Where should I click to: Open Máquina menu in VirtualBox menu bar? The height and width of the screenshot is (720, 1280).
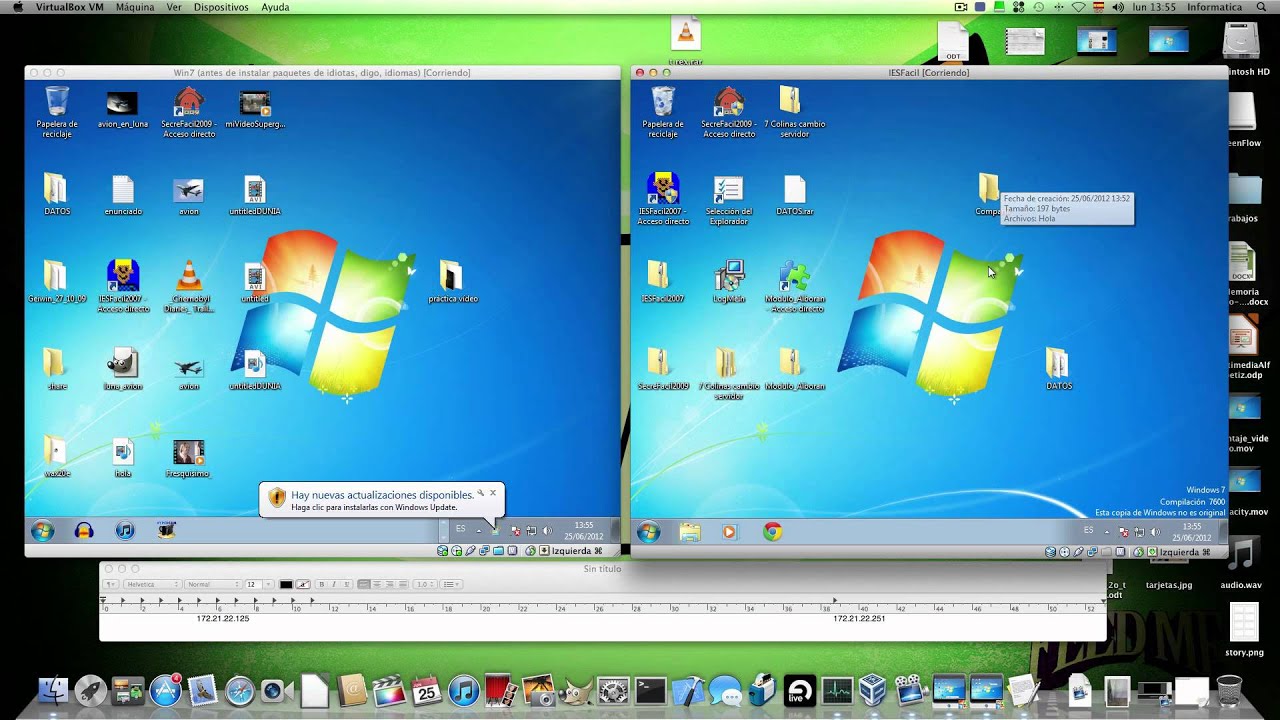click(x=135, y=7)
